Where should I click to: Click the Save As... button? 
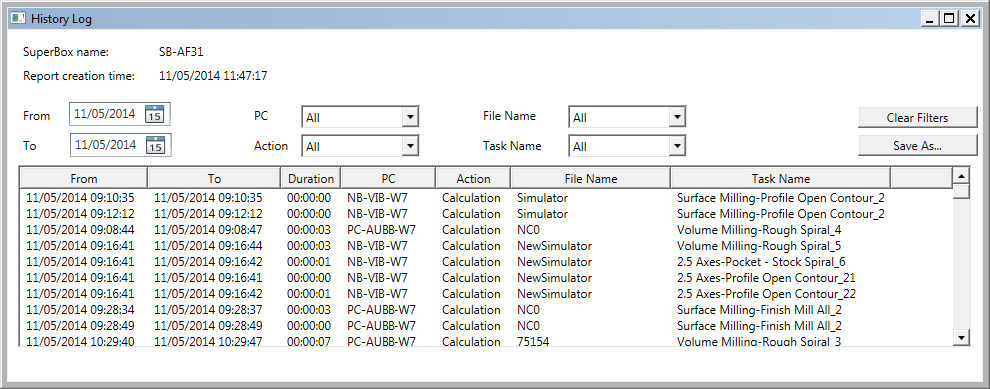917,145
